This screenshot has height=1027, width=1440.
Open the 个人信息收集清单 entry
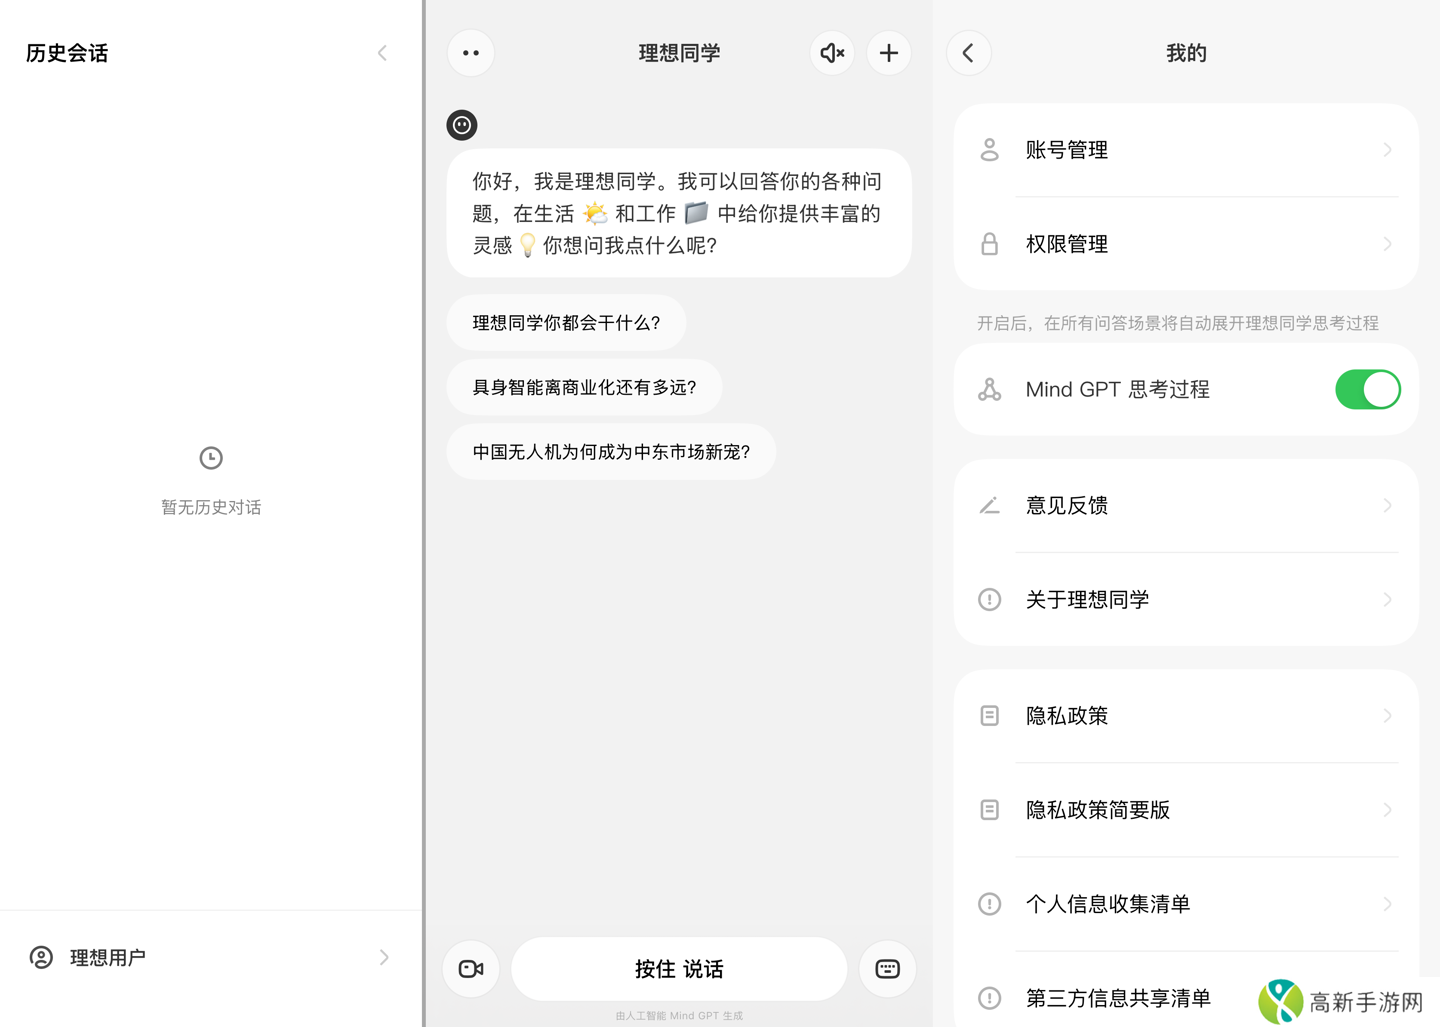click(1186, 904)
